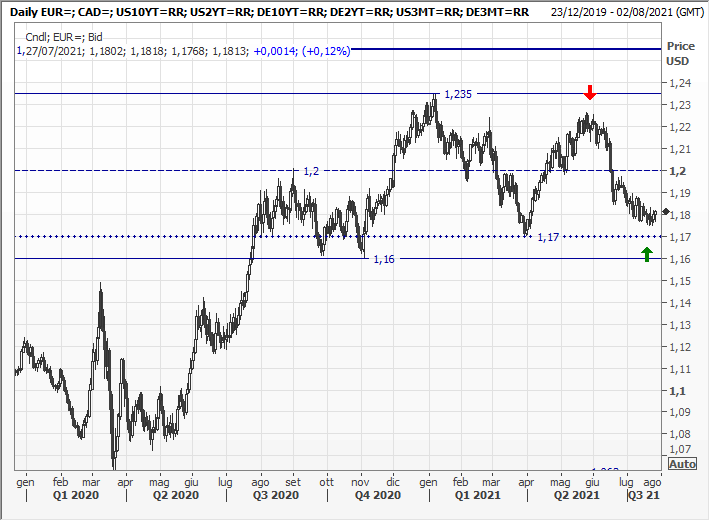Viewport: 710px width, 521px height.
Task: Select the 1,16 support line label
Action: pyautogui.click(x=384, y=260)
